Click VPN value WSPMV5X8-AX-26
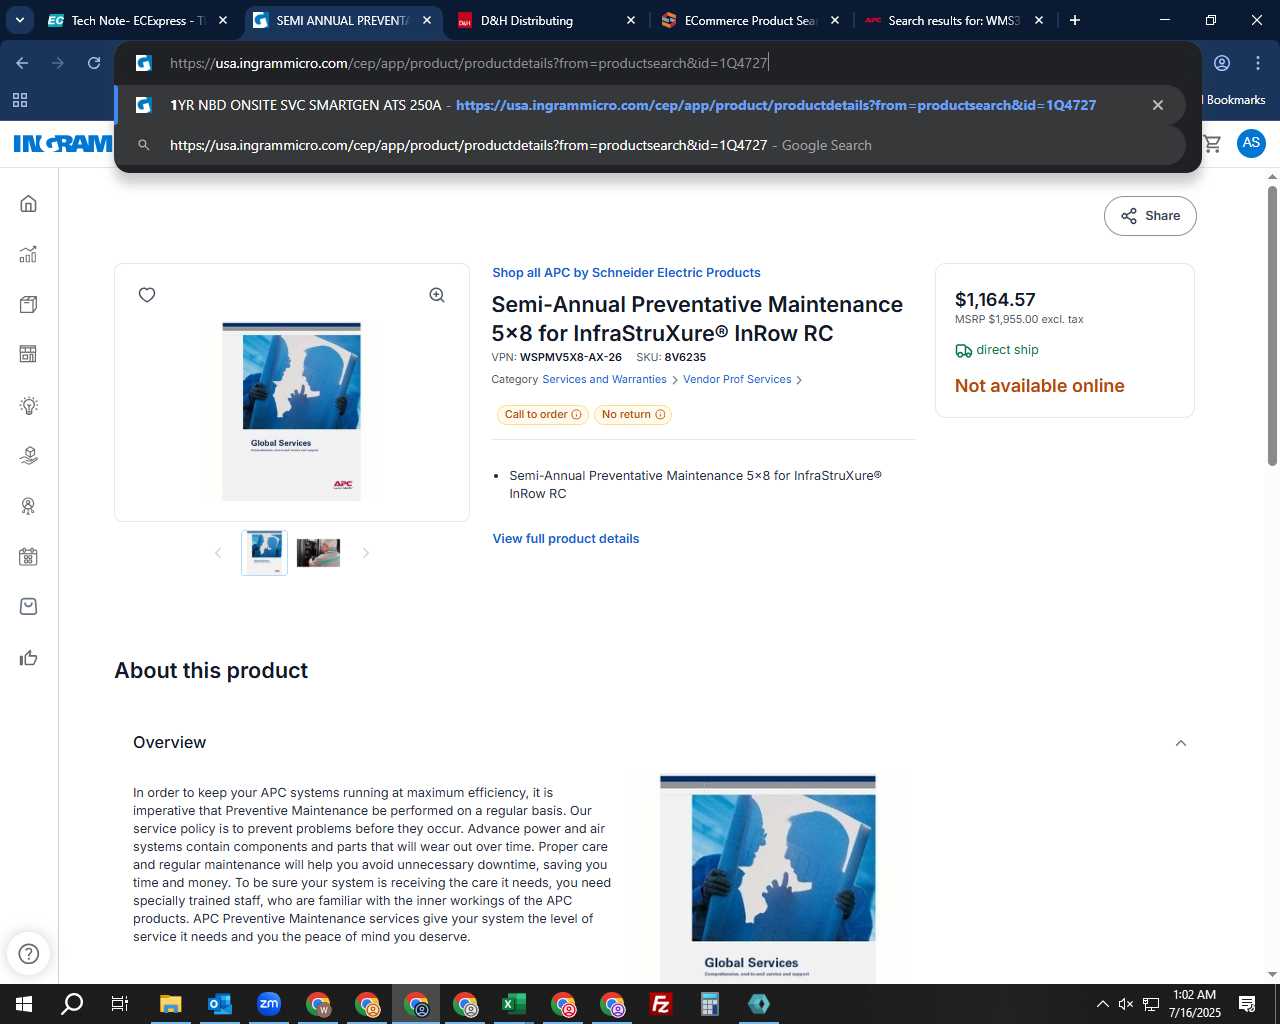Image resolution: width=1280 pixels, height=1024 pixels. click(571, 357)
